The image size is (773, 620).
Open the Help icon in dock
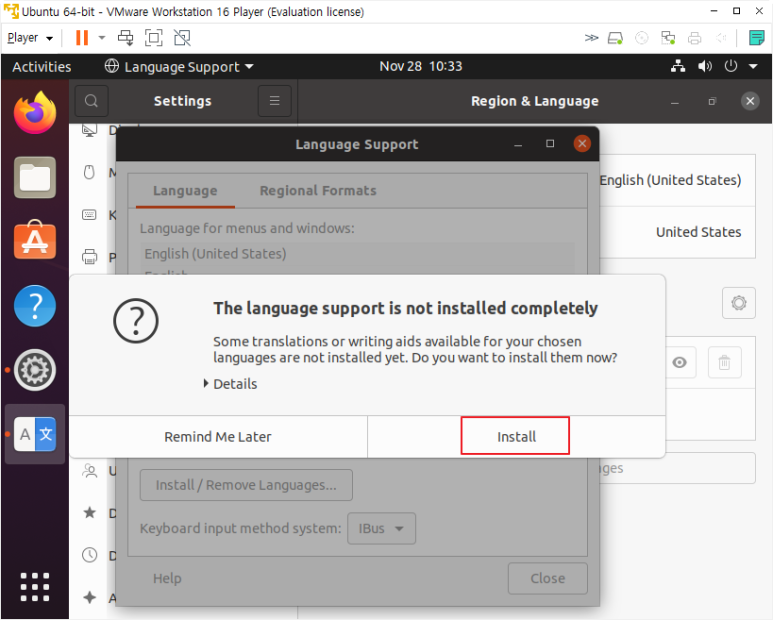click(x=35, y=306)
